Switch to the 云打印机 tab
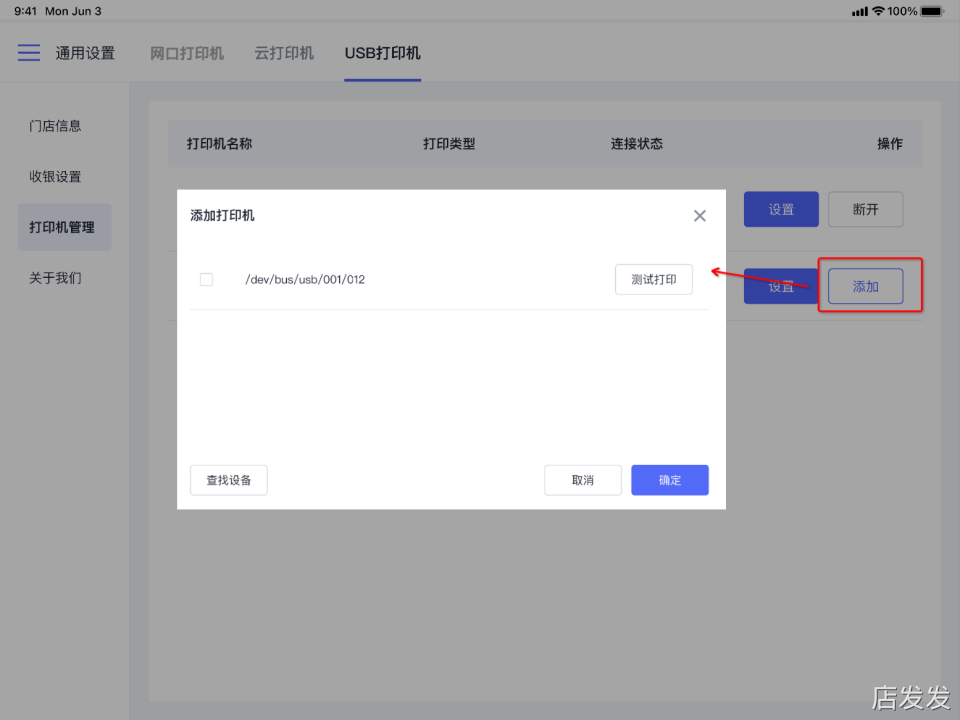The image size is (960, 720). point(284,53)
